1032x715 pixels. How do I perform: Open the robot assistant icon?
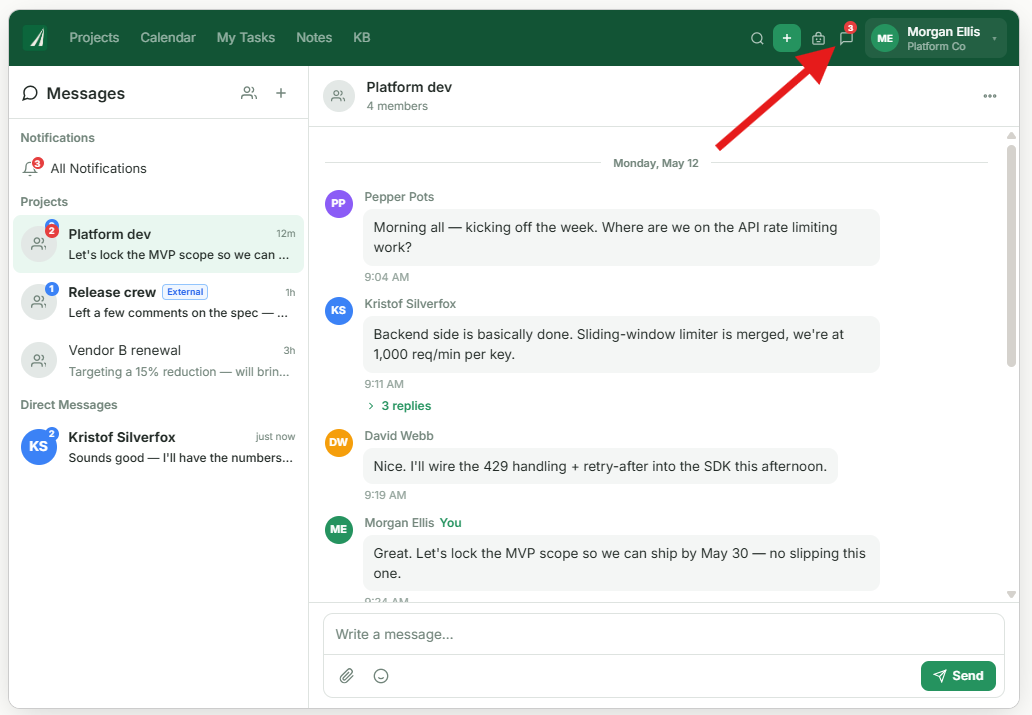(818, 38)
